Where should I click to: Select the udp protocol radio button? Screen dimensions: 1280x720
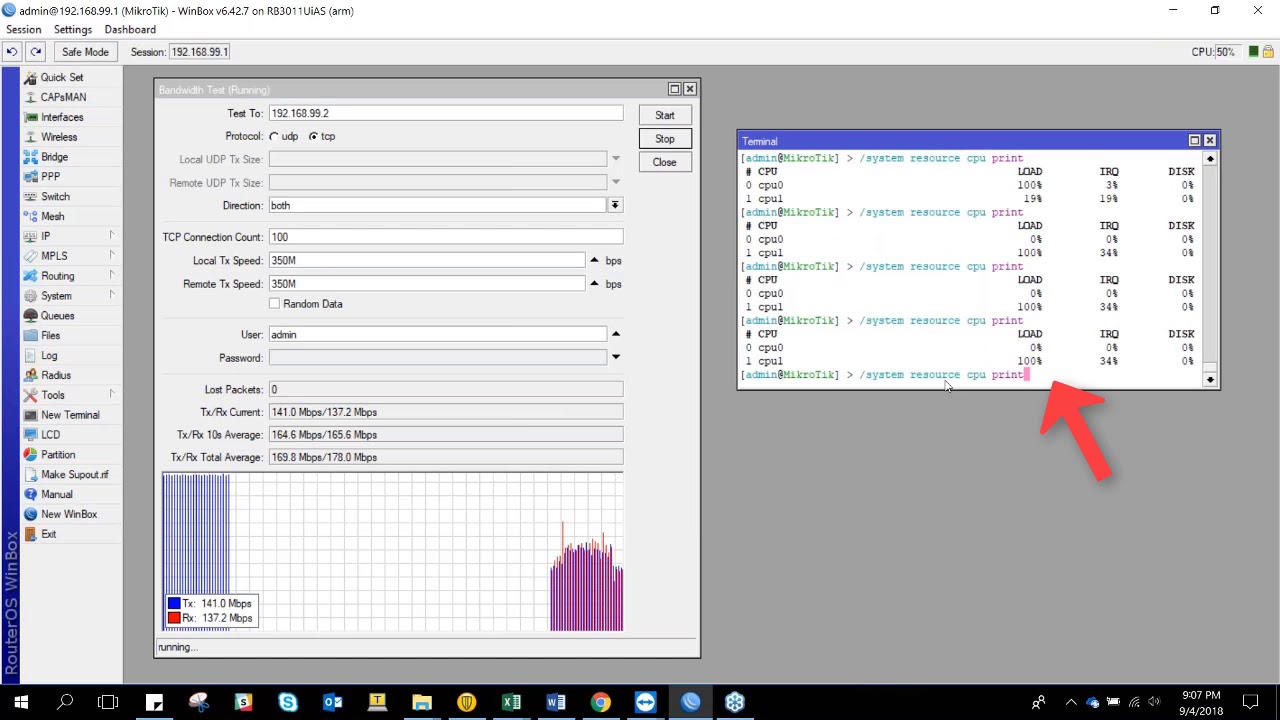(x=274, y=136)
